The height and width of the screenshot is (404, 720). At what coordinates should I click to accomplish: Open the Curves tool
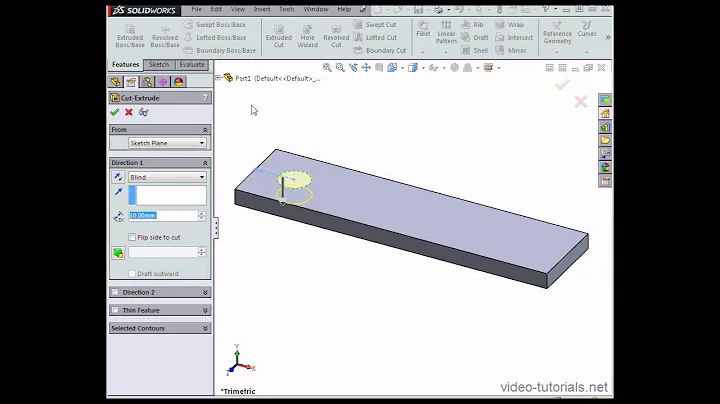click(587, 29)
